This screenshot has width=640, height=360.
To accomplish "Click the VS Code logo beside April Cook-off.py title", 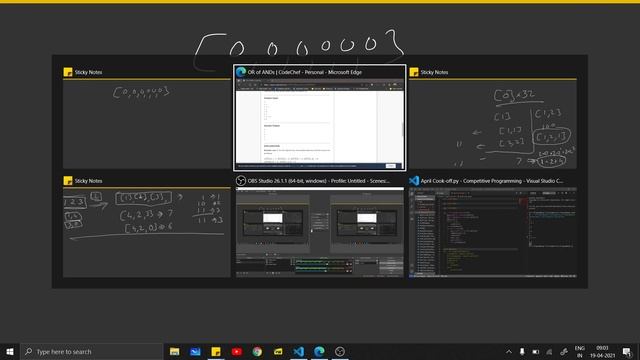I will pyautogui.click(x=414, y=180).
